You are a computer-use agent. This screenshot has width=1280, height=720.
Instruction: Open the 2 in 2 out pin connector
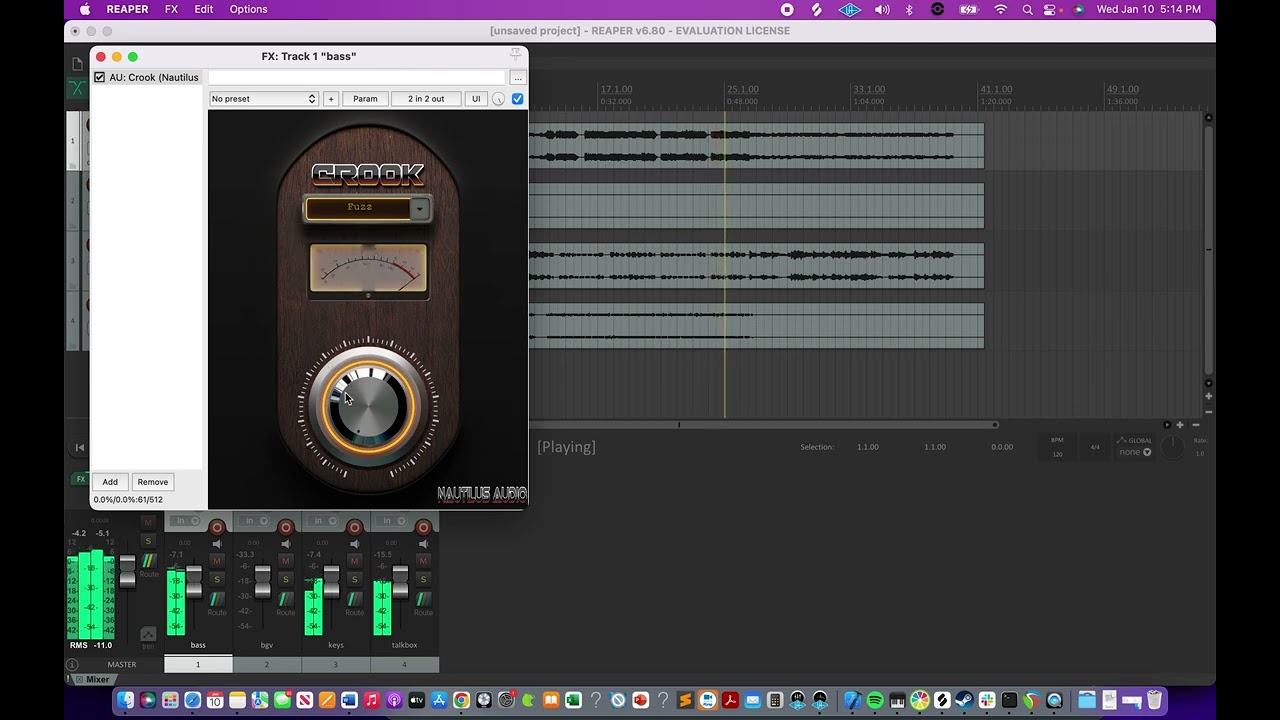coord(426,99)
